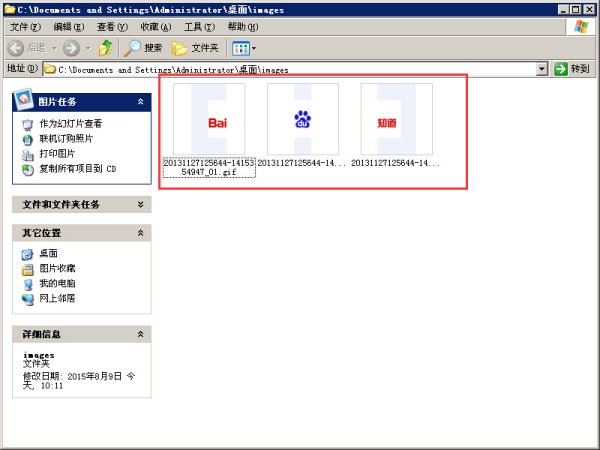This screenshot has height=450, width=600.
Task: Click the printer icon beside 打印图片
Action: [x=28, y=155]
